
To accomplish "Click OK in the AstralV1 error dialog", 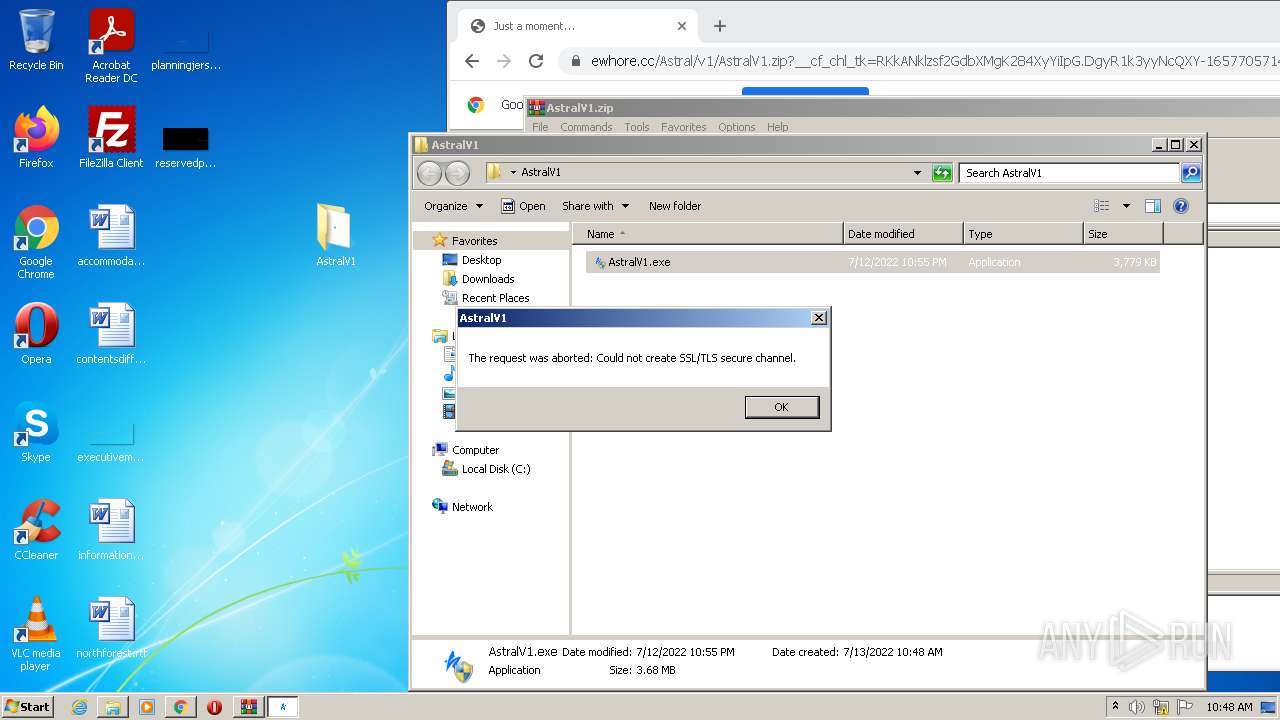I will (781, 407).
